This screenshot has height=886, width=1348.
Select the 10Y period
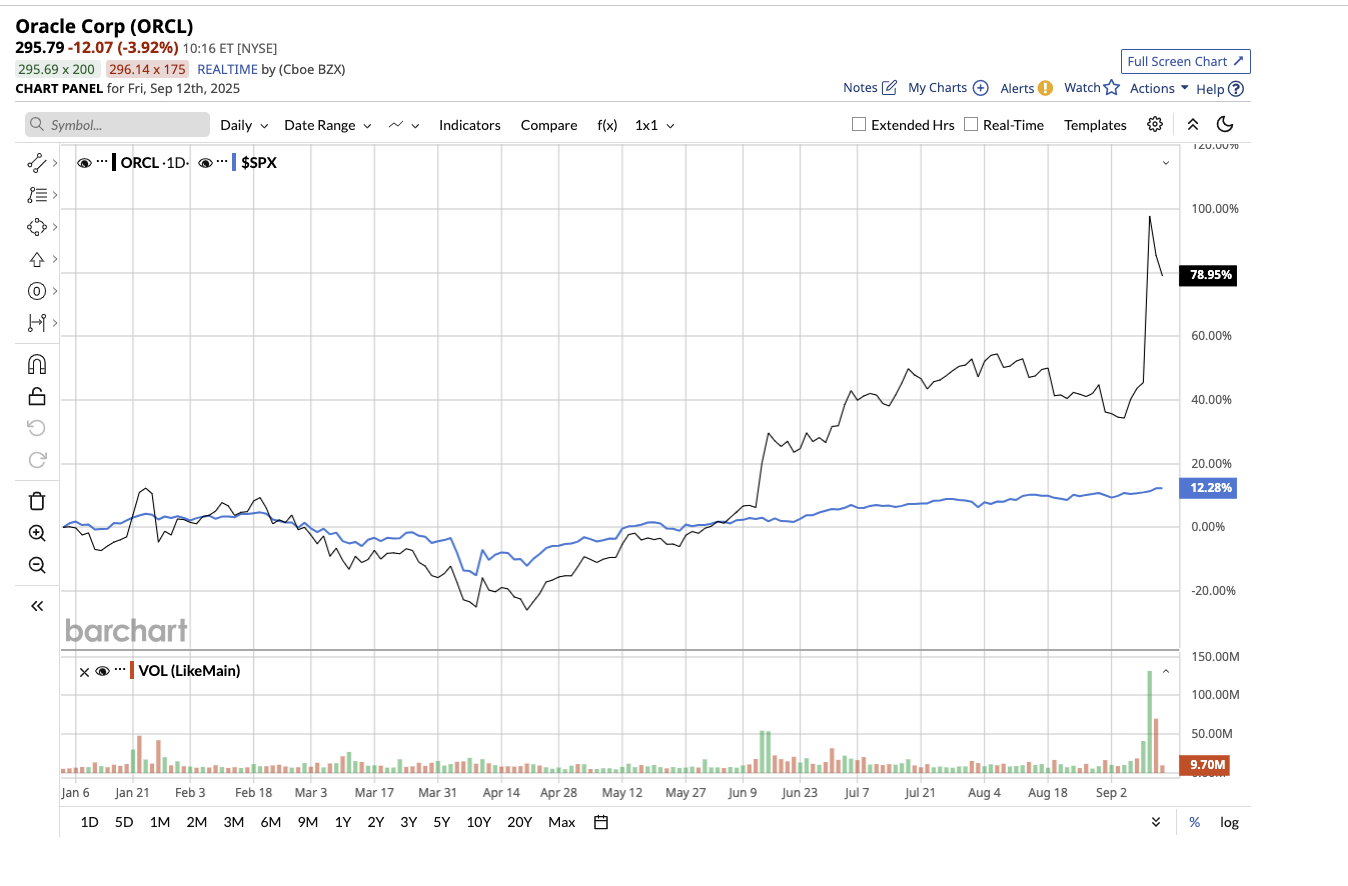(478, 822)
